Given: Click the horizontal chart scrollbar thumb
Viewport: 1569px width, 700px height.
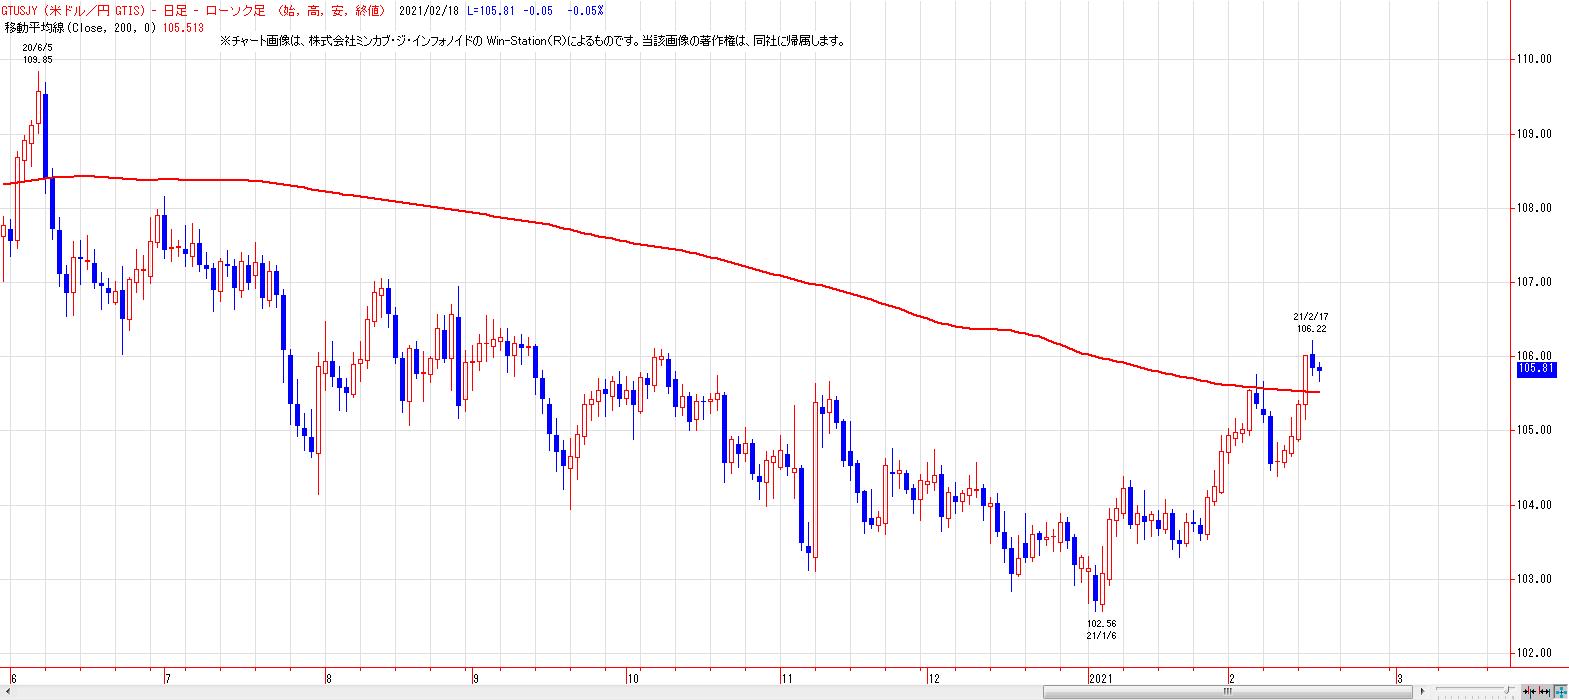Looking at the screenshot, I should (1228, 691).
